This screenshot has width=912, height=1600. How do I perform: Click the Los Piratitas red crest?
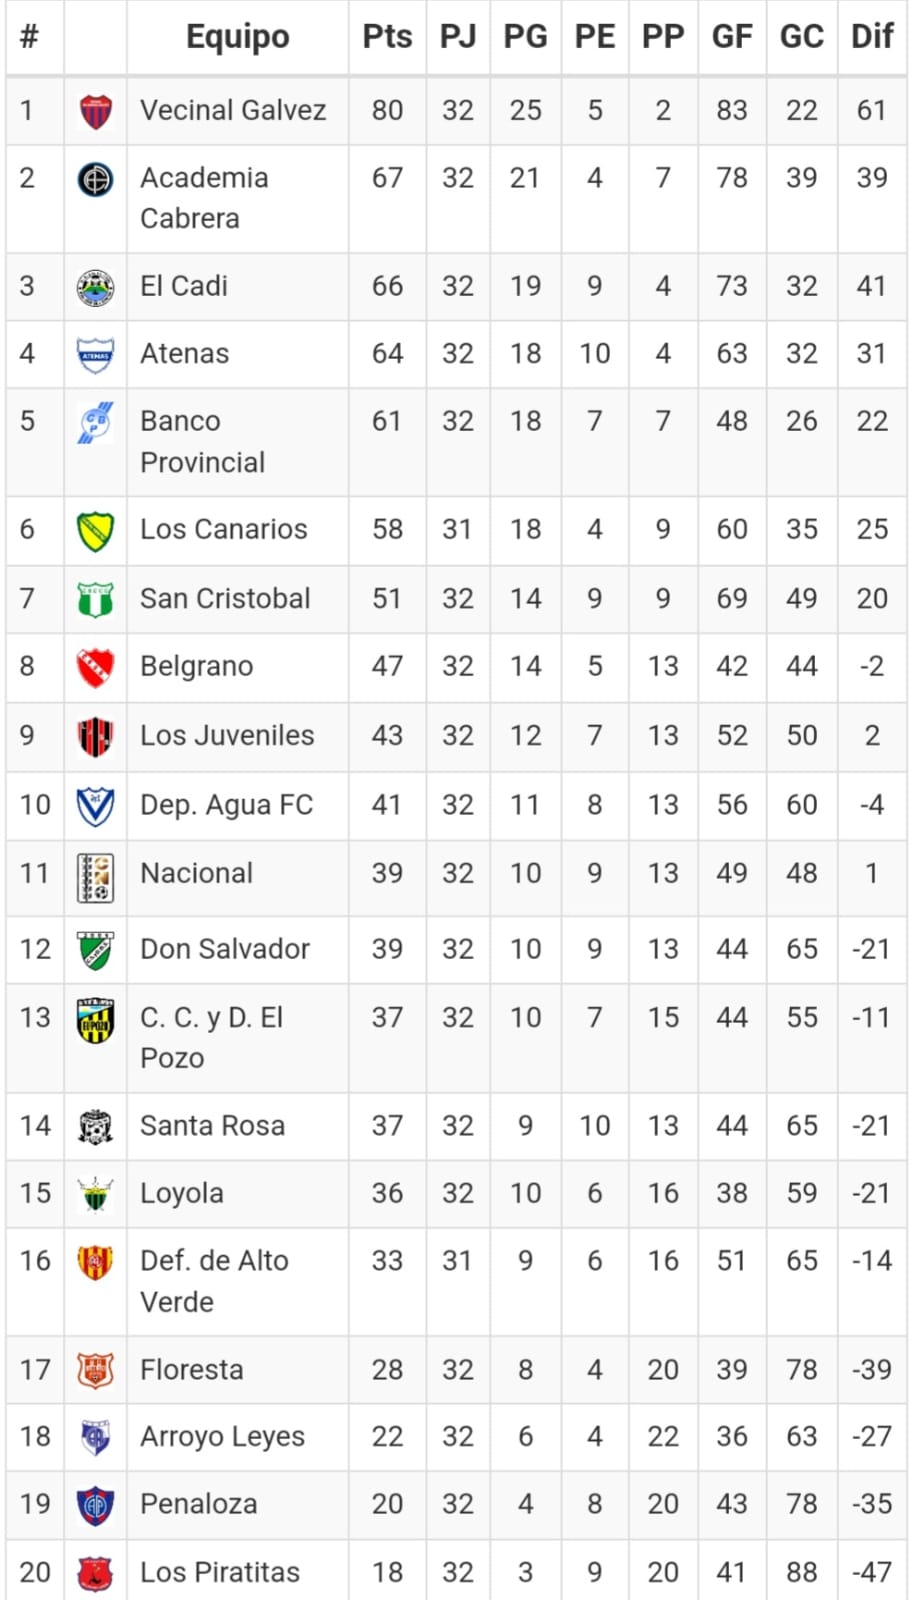(x=95, y=1573)
